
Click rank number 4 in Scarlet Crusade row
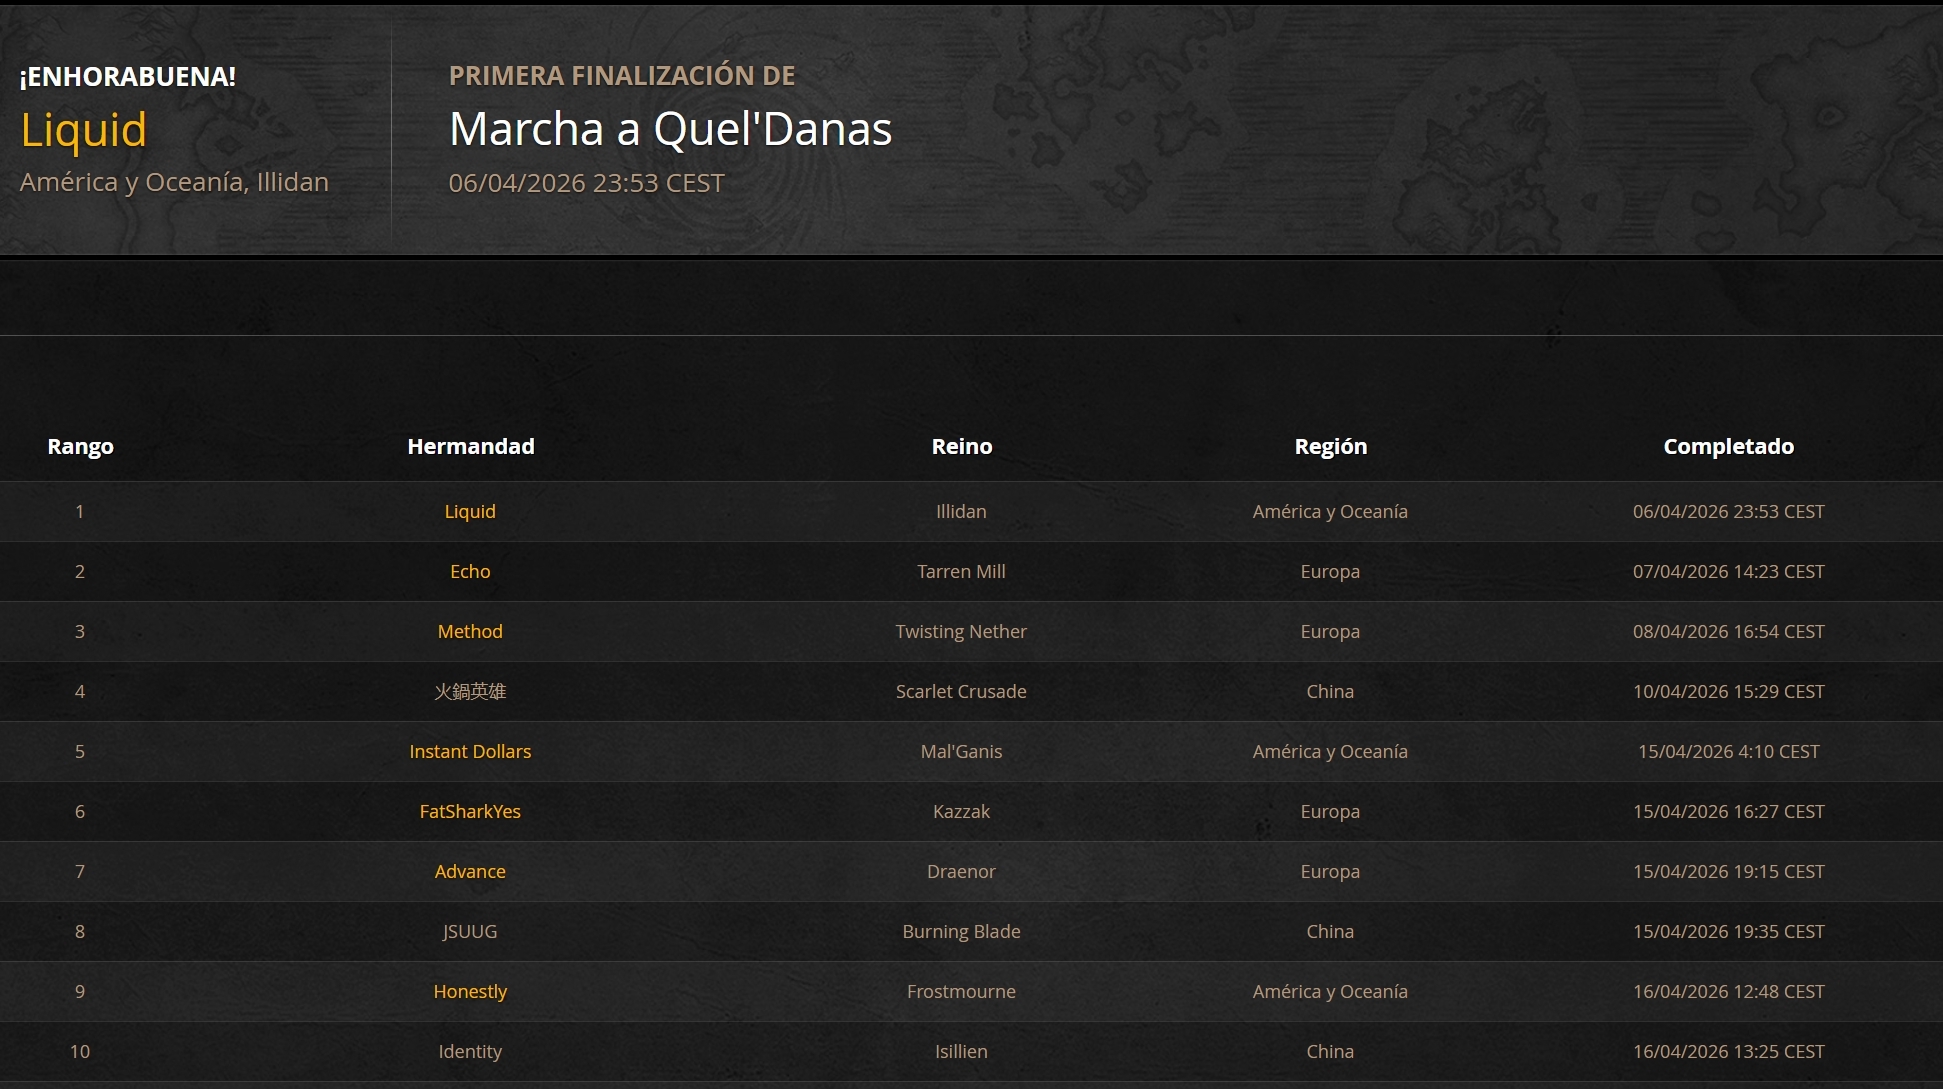[80, 692]
